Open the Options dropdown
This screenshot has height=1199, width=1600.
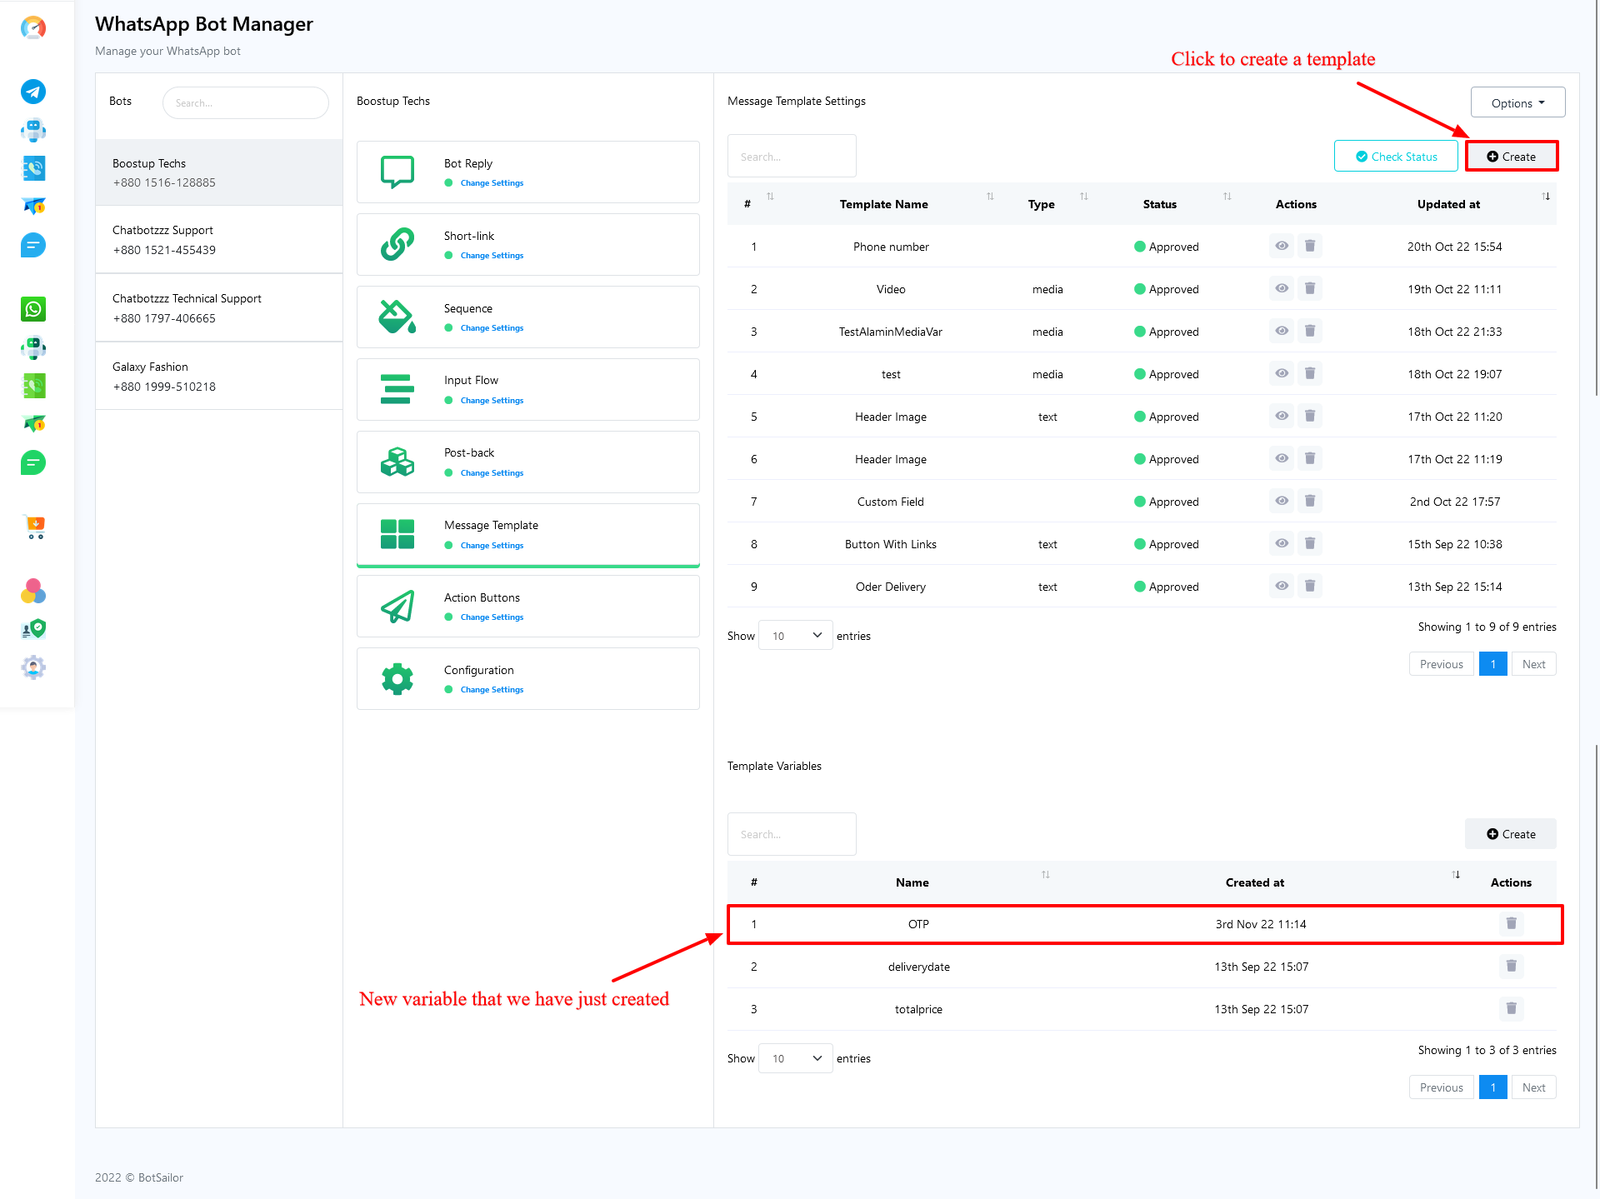coord(1517,102)
